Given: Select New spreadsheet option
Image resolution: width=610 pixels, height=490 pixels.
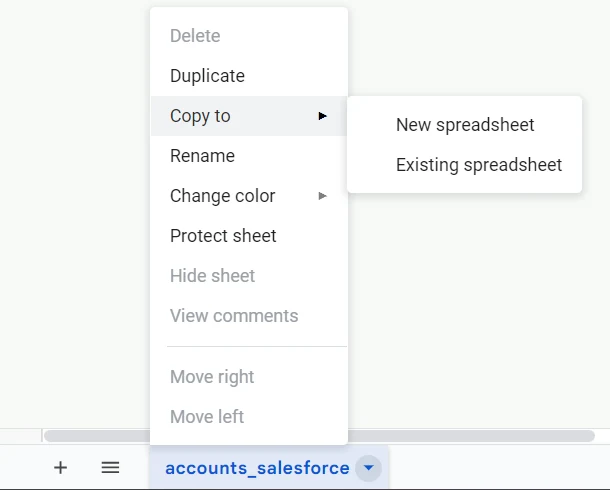Looking at the screenshot, I should (x=465, y=125).
